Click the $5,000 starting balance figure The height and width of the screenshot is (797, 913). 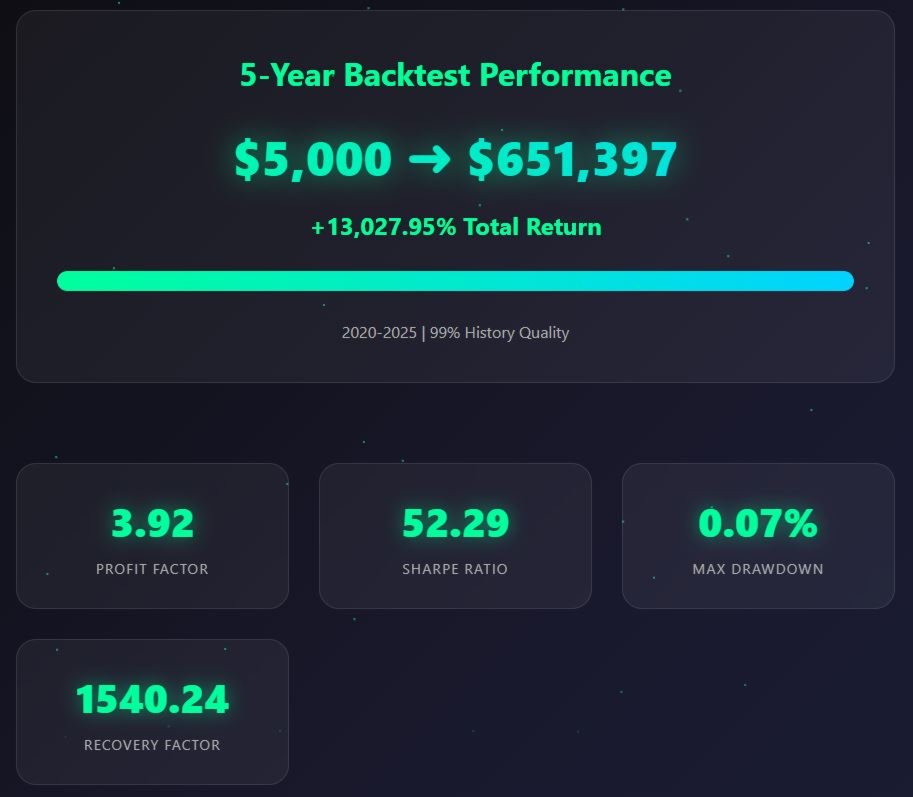313,159
